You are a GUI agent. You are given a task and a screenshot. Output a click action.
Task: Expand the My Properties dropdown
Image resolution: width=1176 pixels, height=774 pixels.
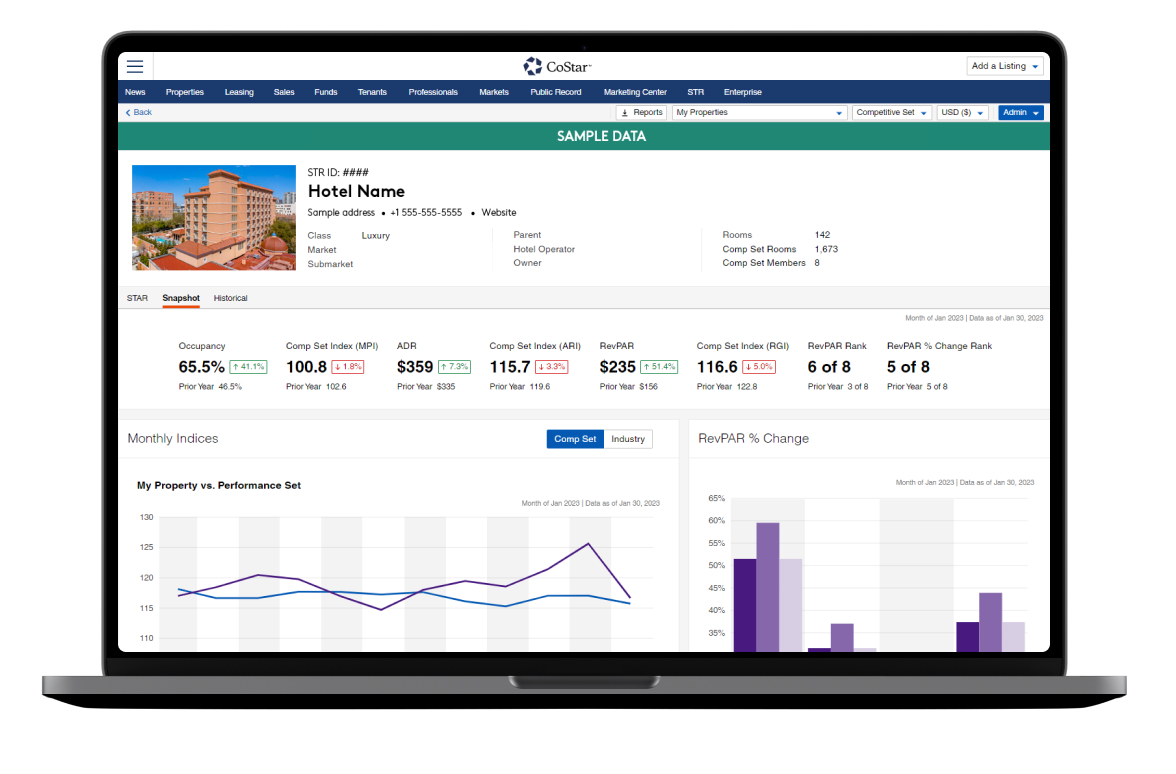point(759,113)
